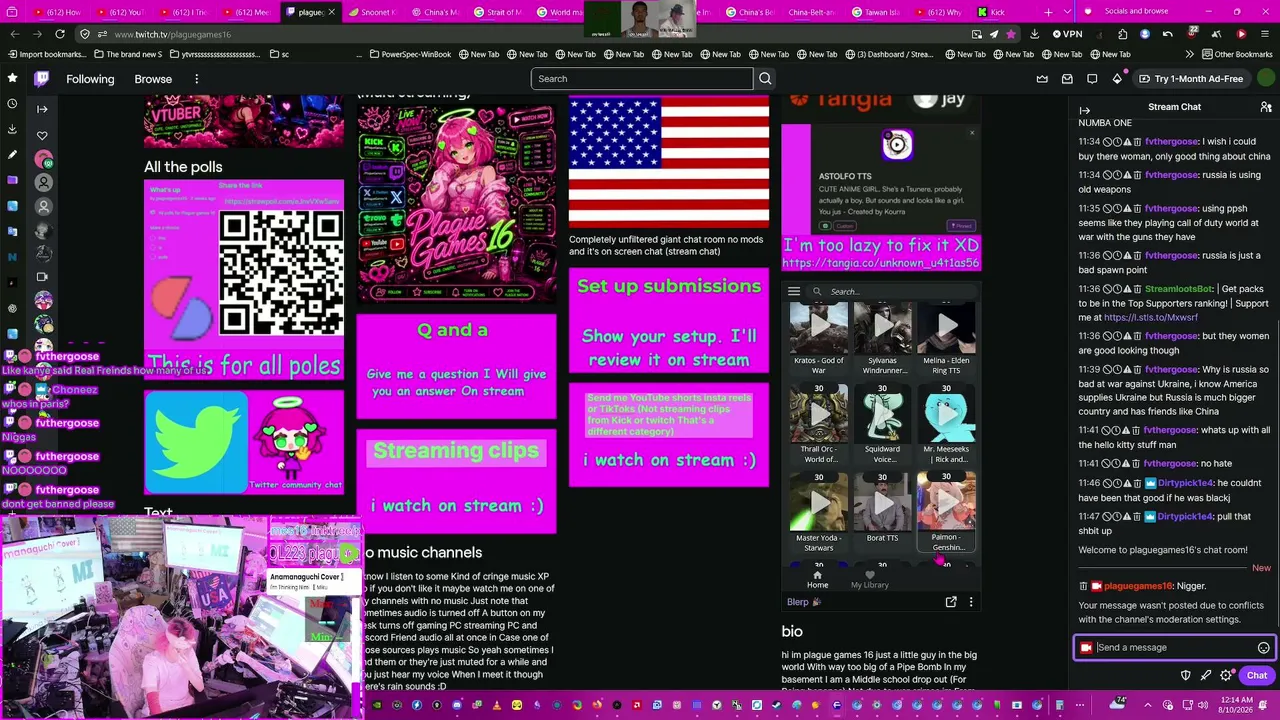Click the Blerp sound search field
Screen dimensions: 1280x720
tap(890, 292)
